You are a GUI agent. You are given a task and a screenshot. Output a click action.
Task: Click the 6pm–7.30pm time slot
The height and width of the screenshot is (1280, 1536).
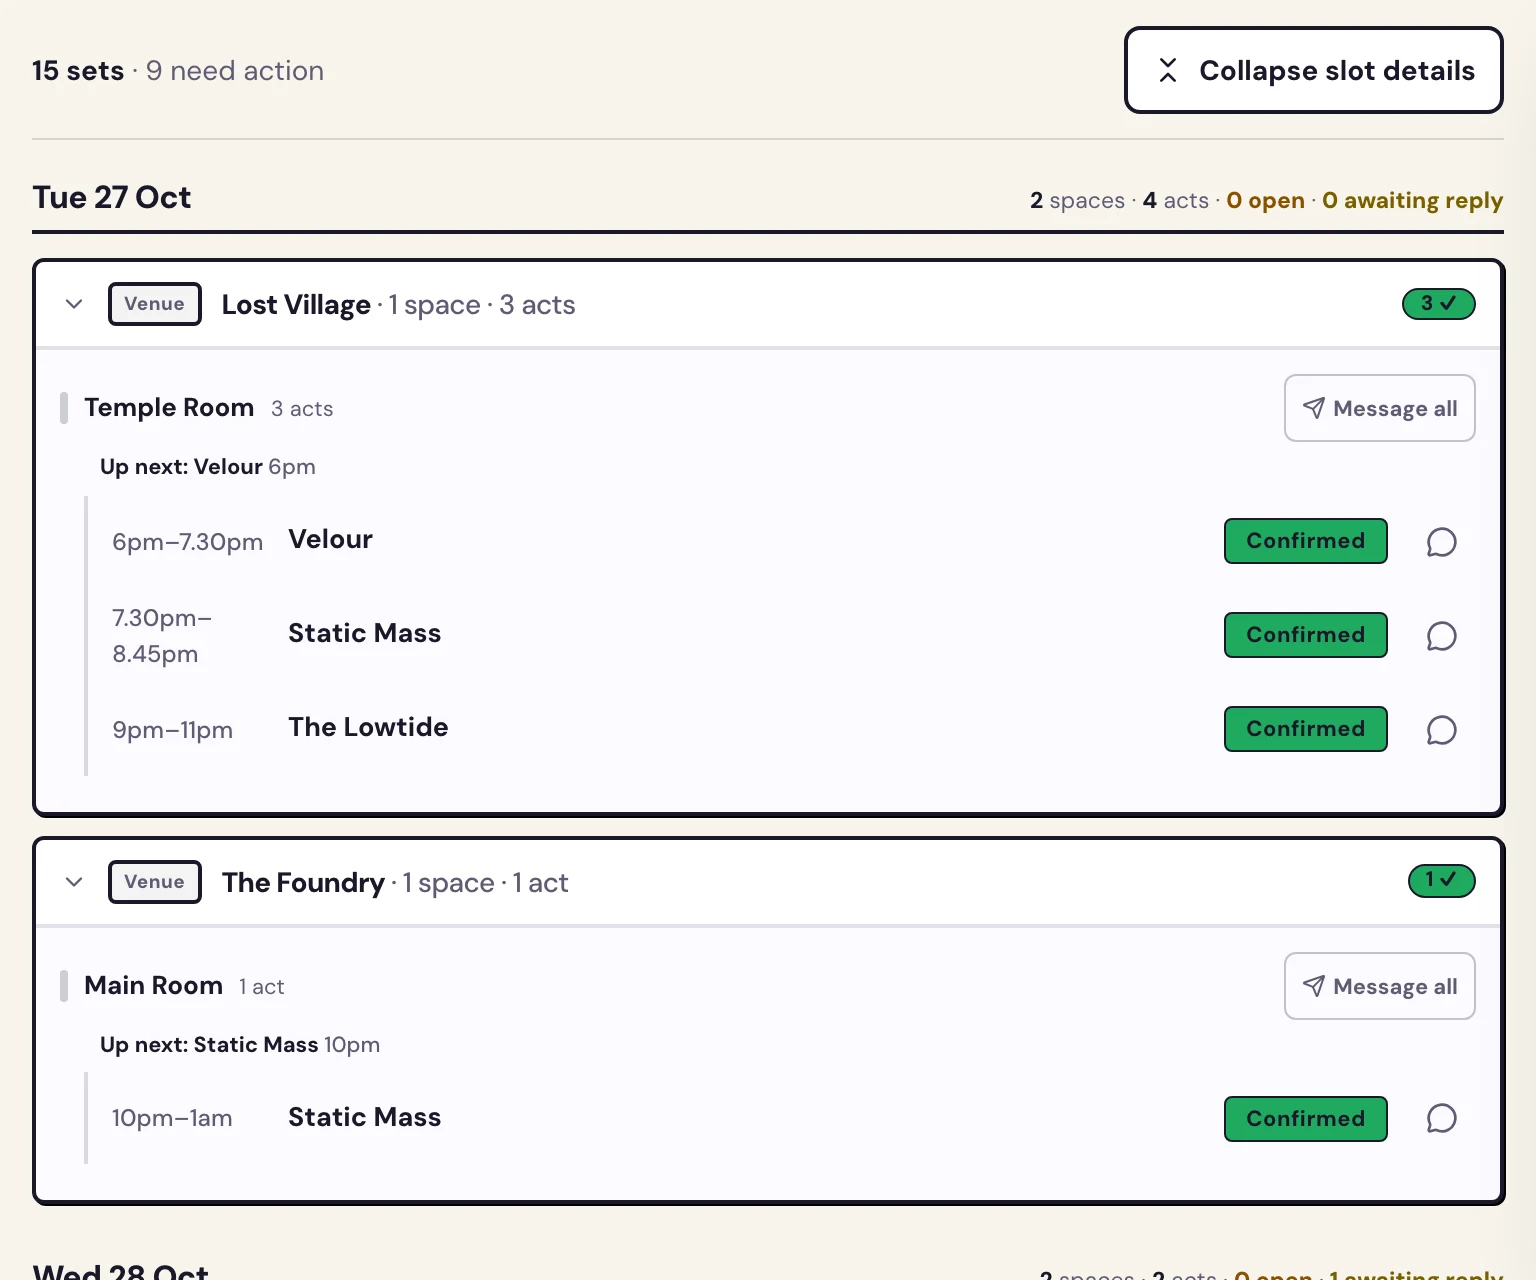(187, 542)
